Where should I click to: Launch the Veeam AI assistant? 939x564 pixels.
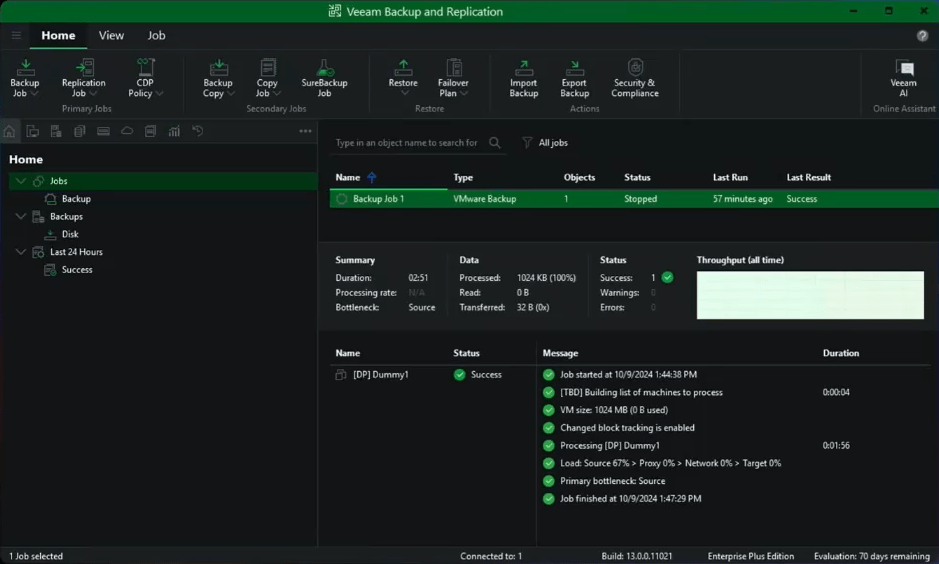pos(903,78)
